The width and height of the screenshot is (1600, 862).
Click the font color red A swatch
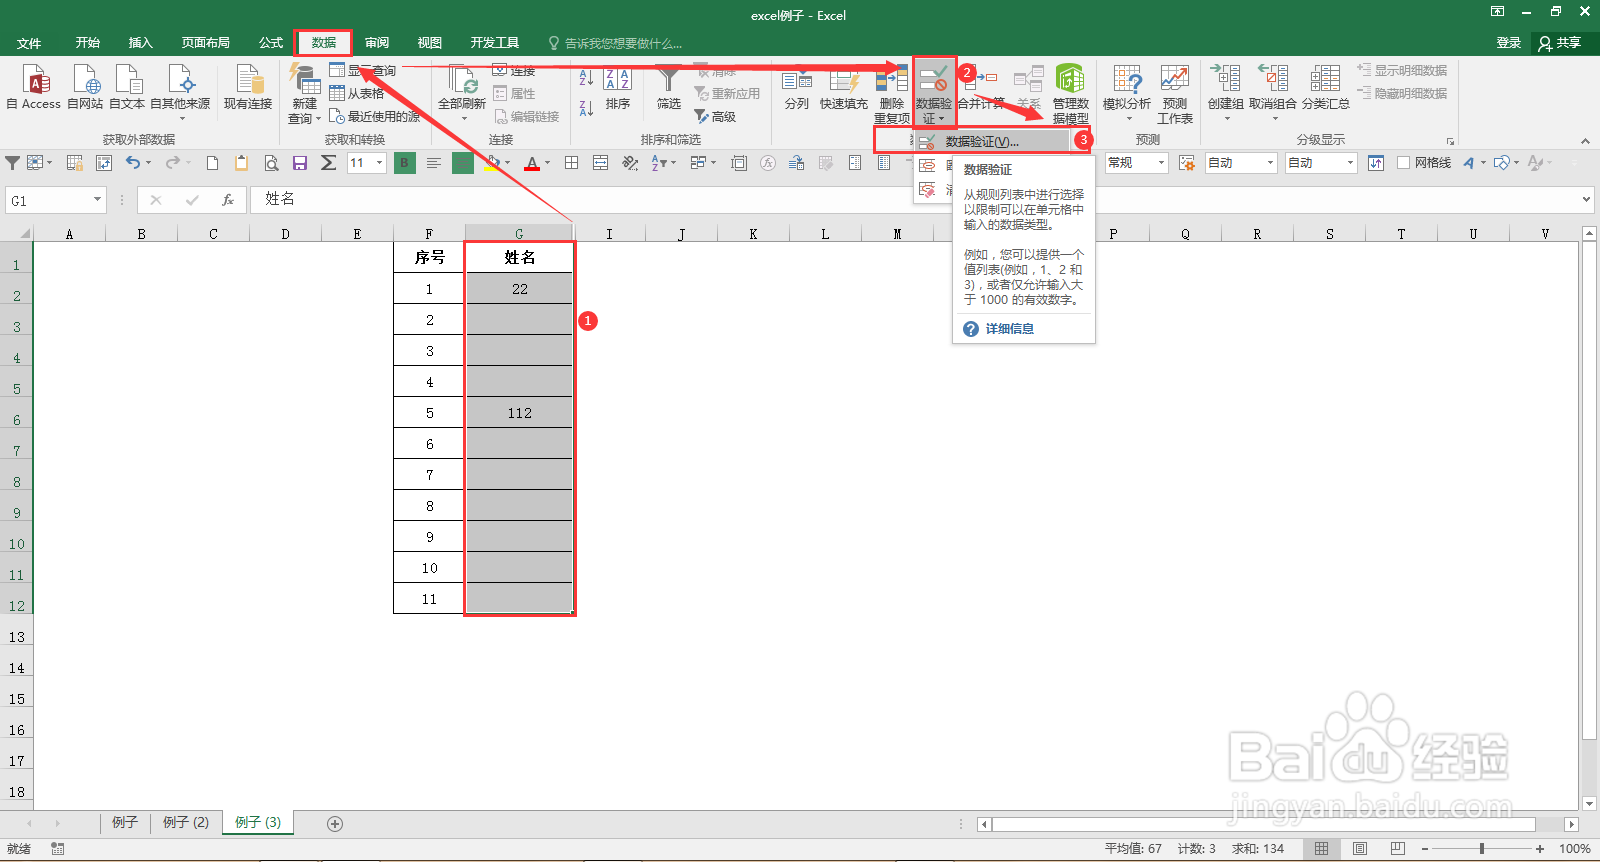[532, 163]
